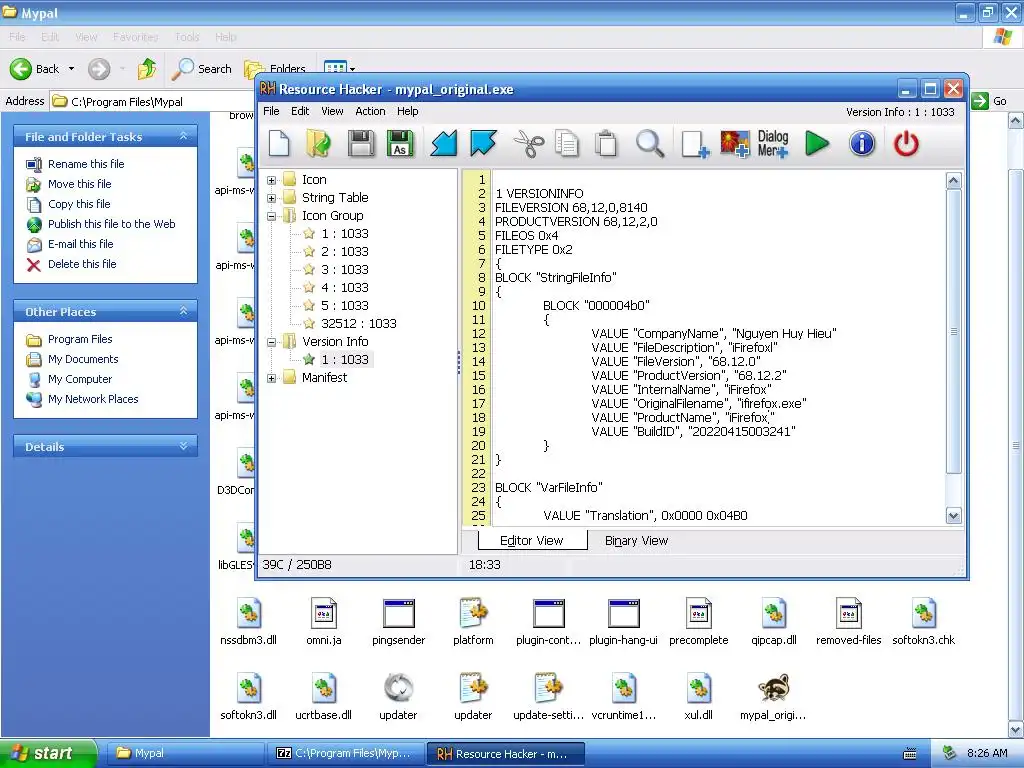
Task: Expand the String Table tree node
Action: (272, 198)
